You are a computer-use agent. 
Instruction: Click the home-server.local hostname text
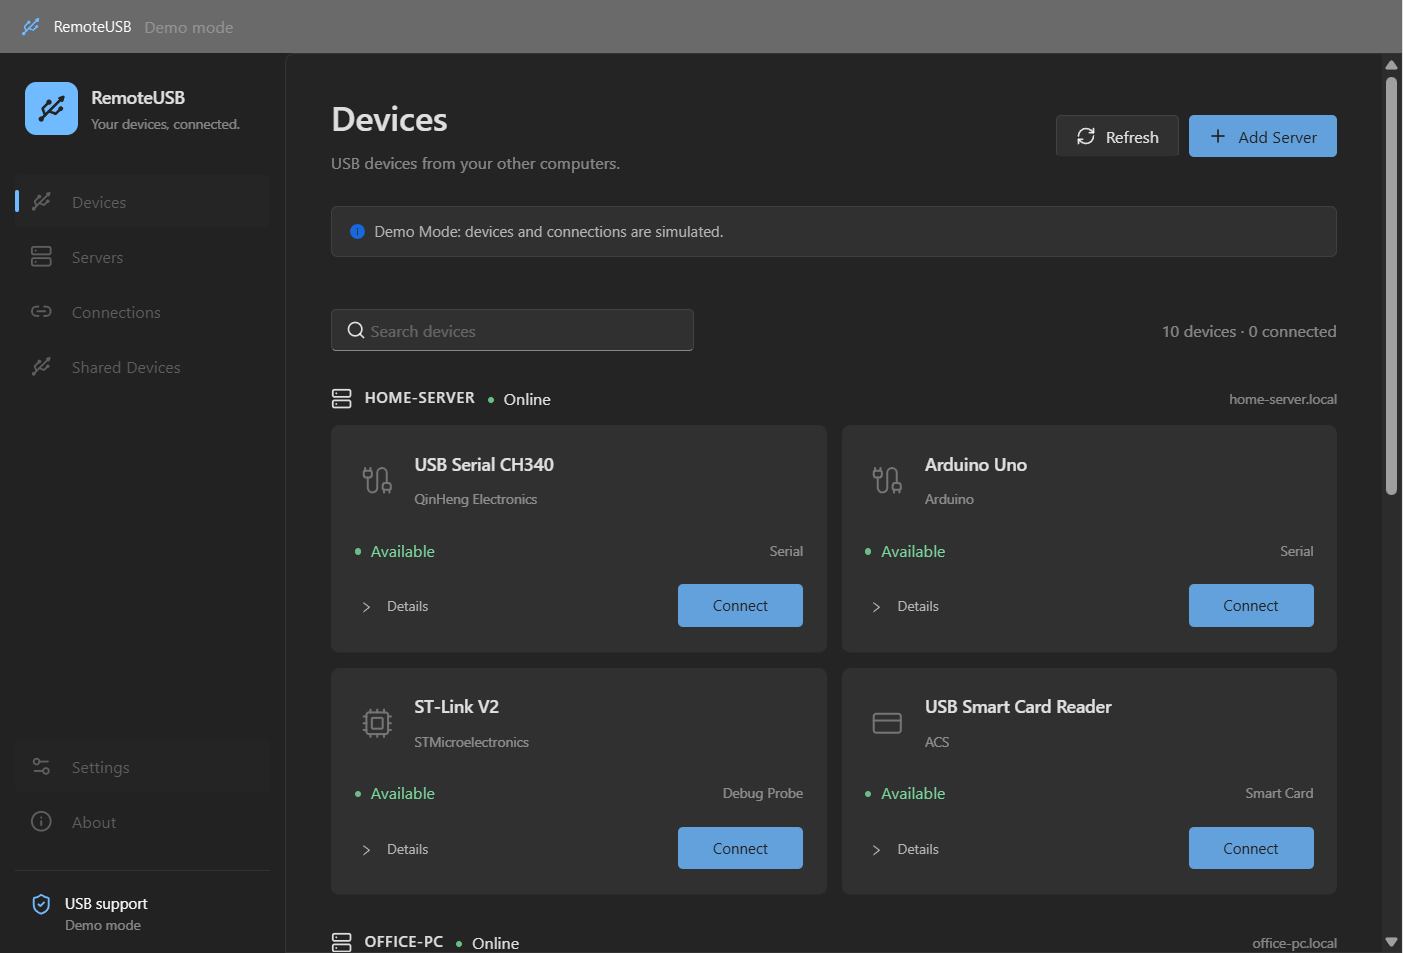1283,399
